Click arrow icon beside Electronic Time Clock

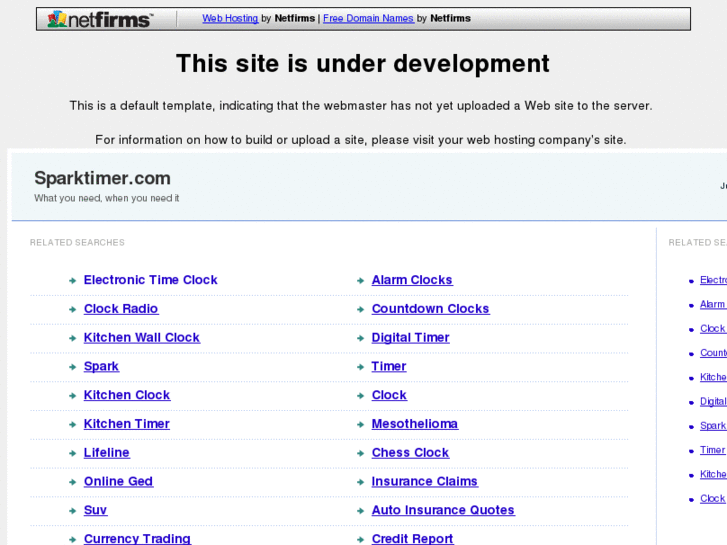click(x=72, y=281)
